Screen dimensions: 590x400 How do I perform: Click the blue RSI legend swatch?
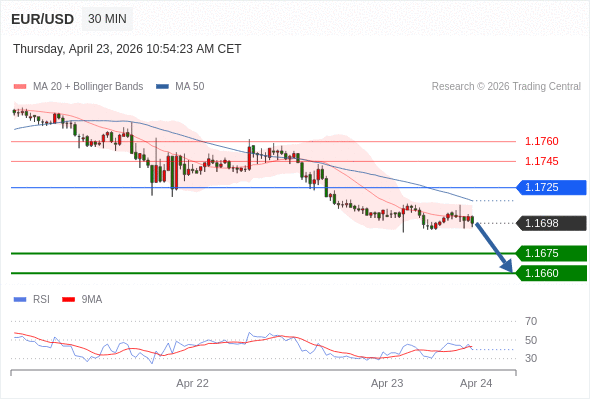(x=20, y=300)
